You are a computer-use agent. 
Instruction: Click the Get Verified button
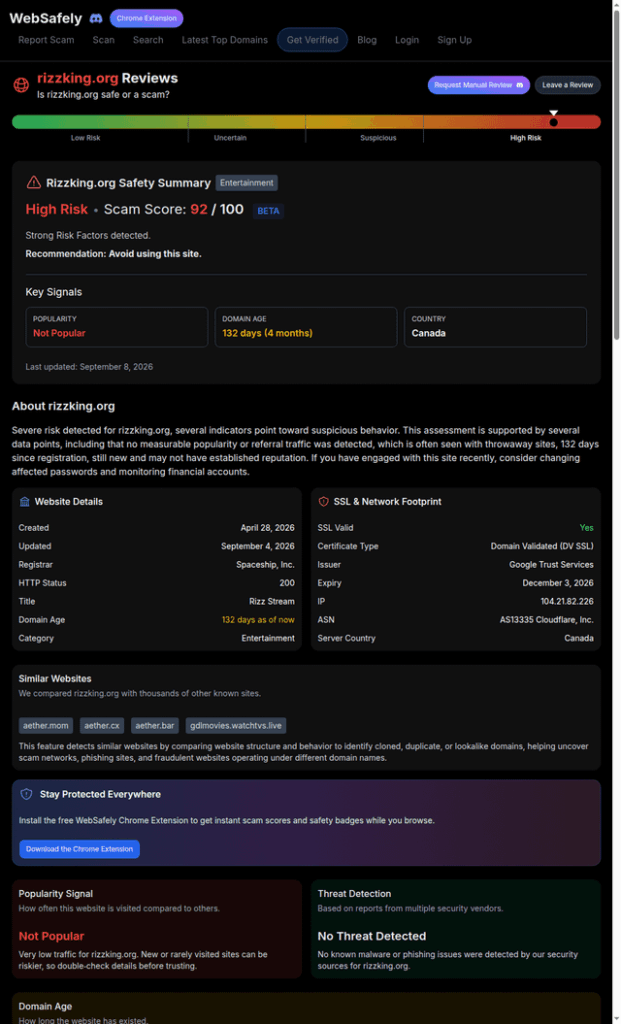313,40
